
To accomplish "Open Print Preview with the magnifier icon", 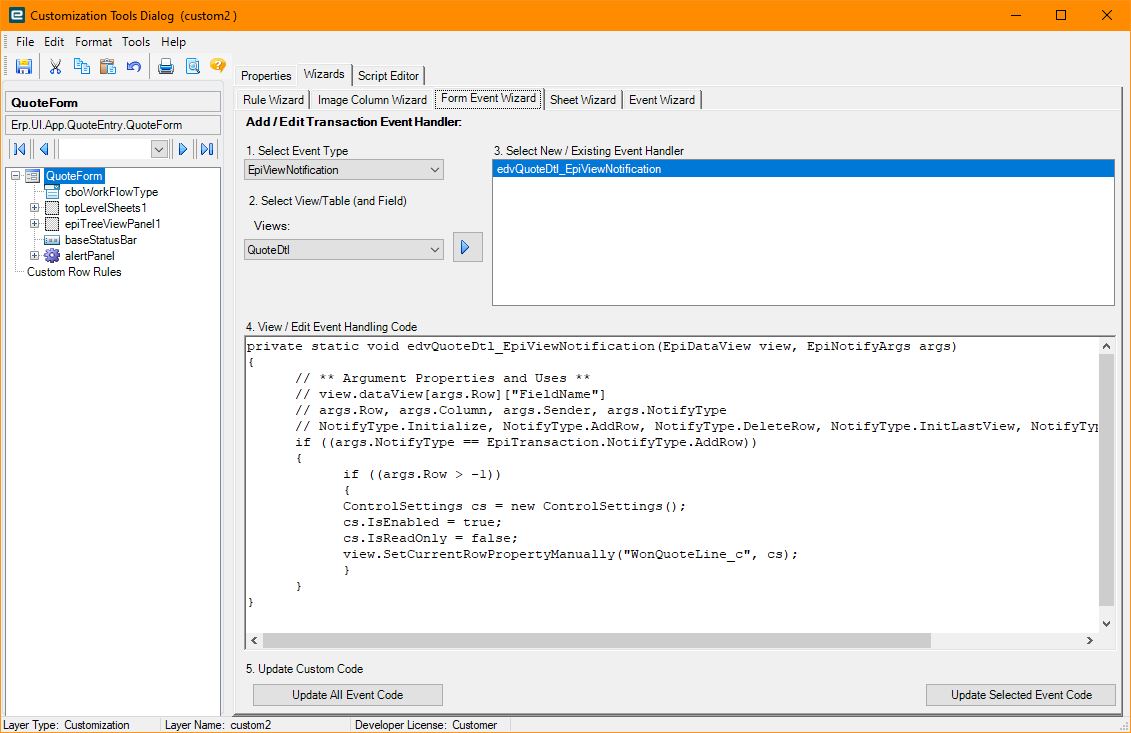I will [x=192, y=67].
